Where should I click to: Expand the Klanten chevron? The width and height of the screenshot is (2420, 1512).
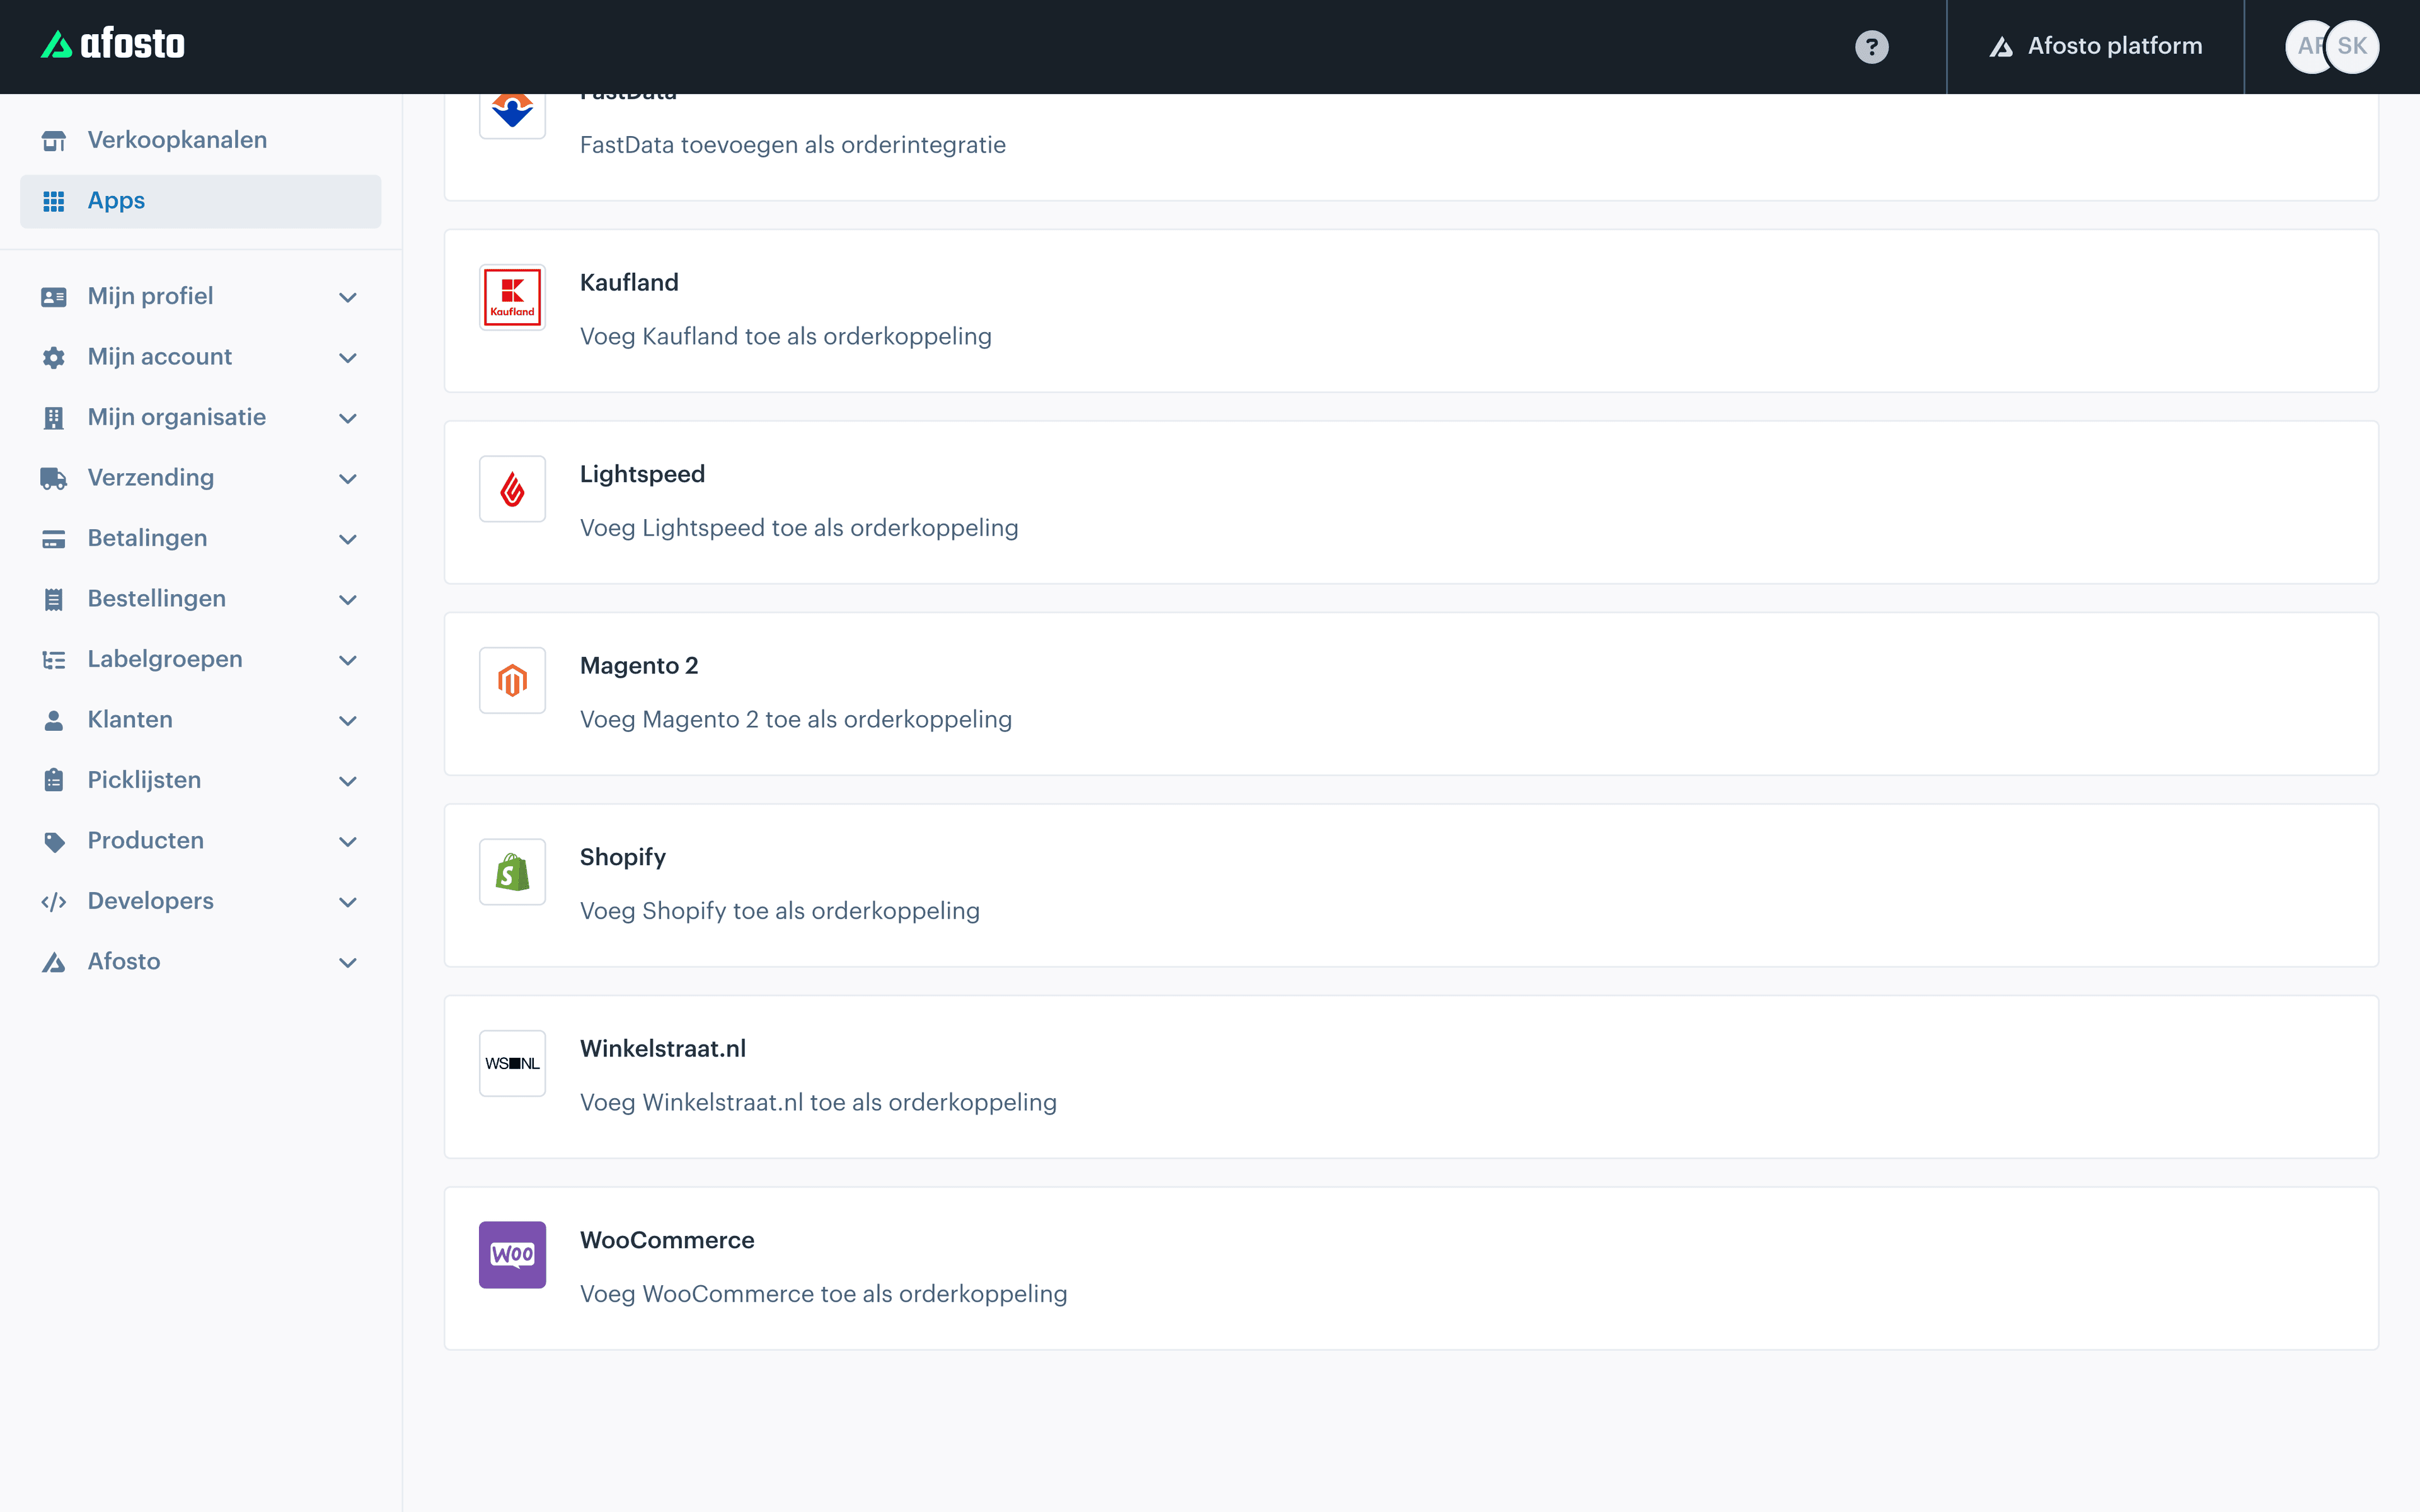click(348, 721)
